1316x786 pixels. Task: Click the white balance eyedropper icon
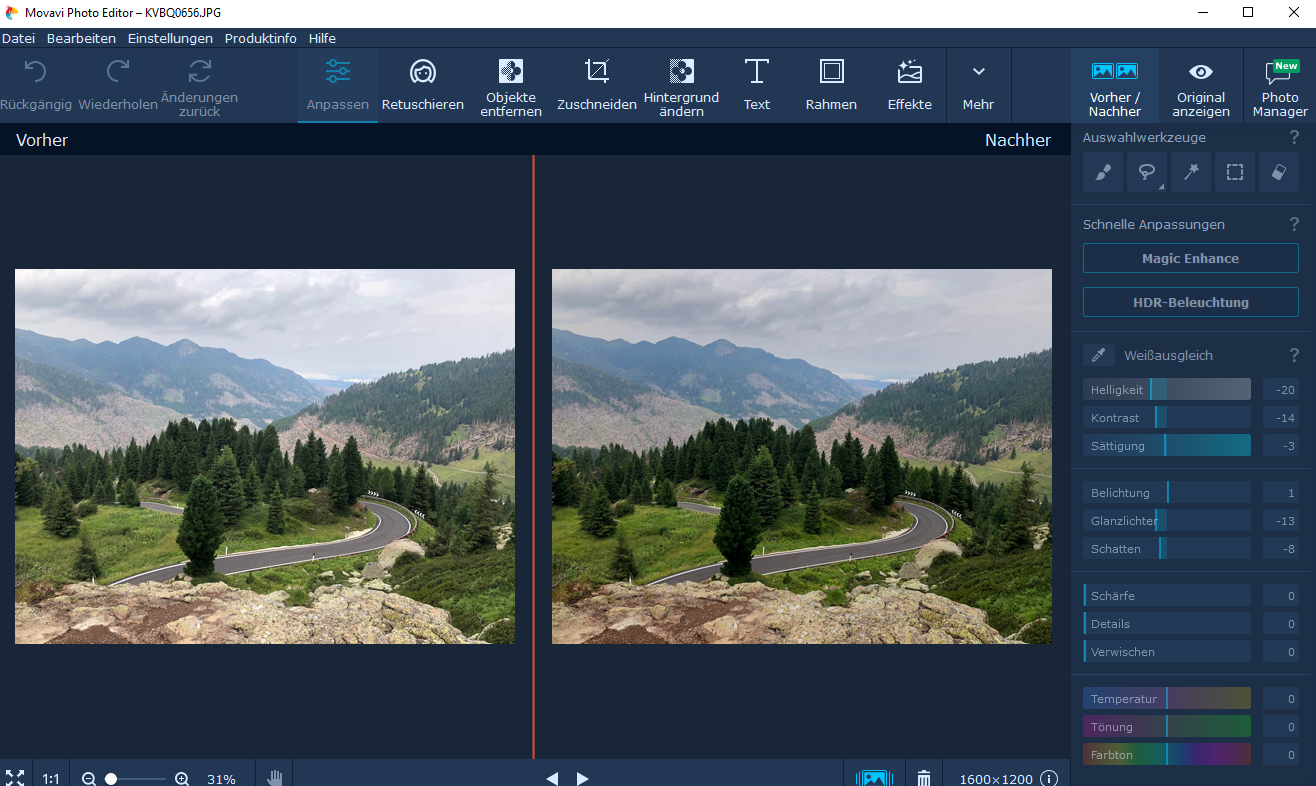click(1098, 355)
